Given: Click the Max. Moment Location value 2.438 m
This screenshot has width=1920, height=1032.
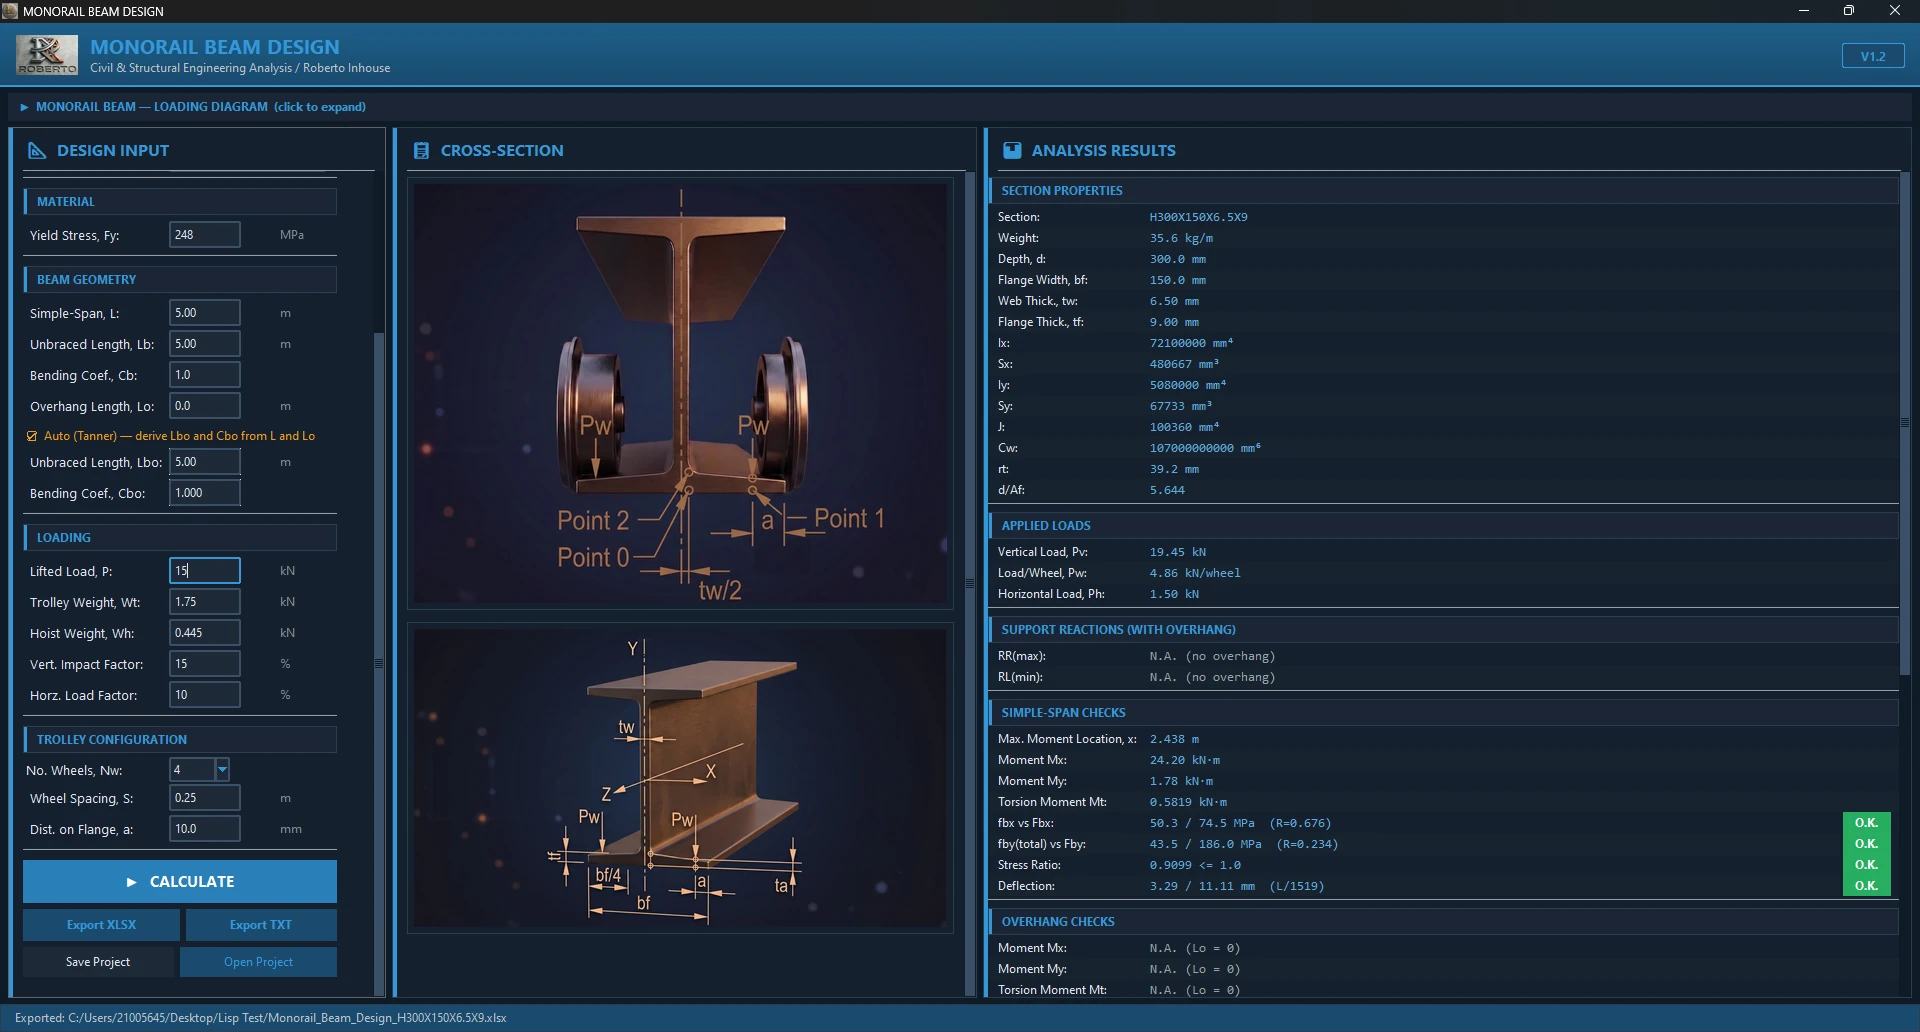Looking at the screenshot, I should click(x=1174, y=739).
